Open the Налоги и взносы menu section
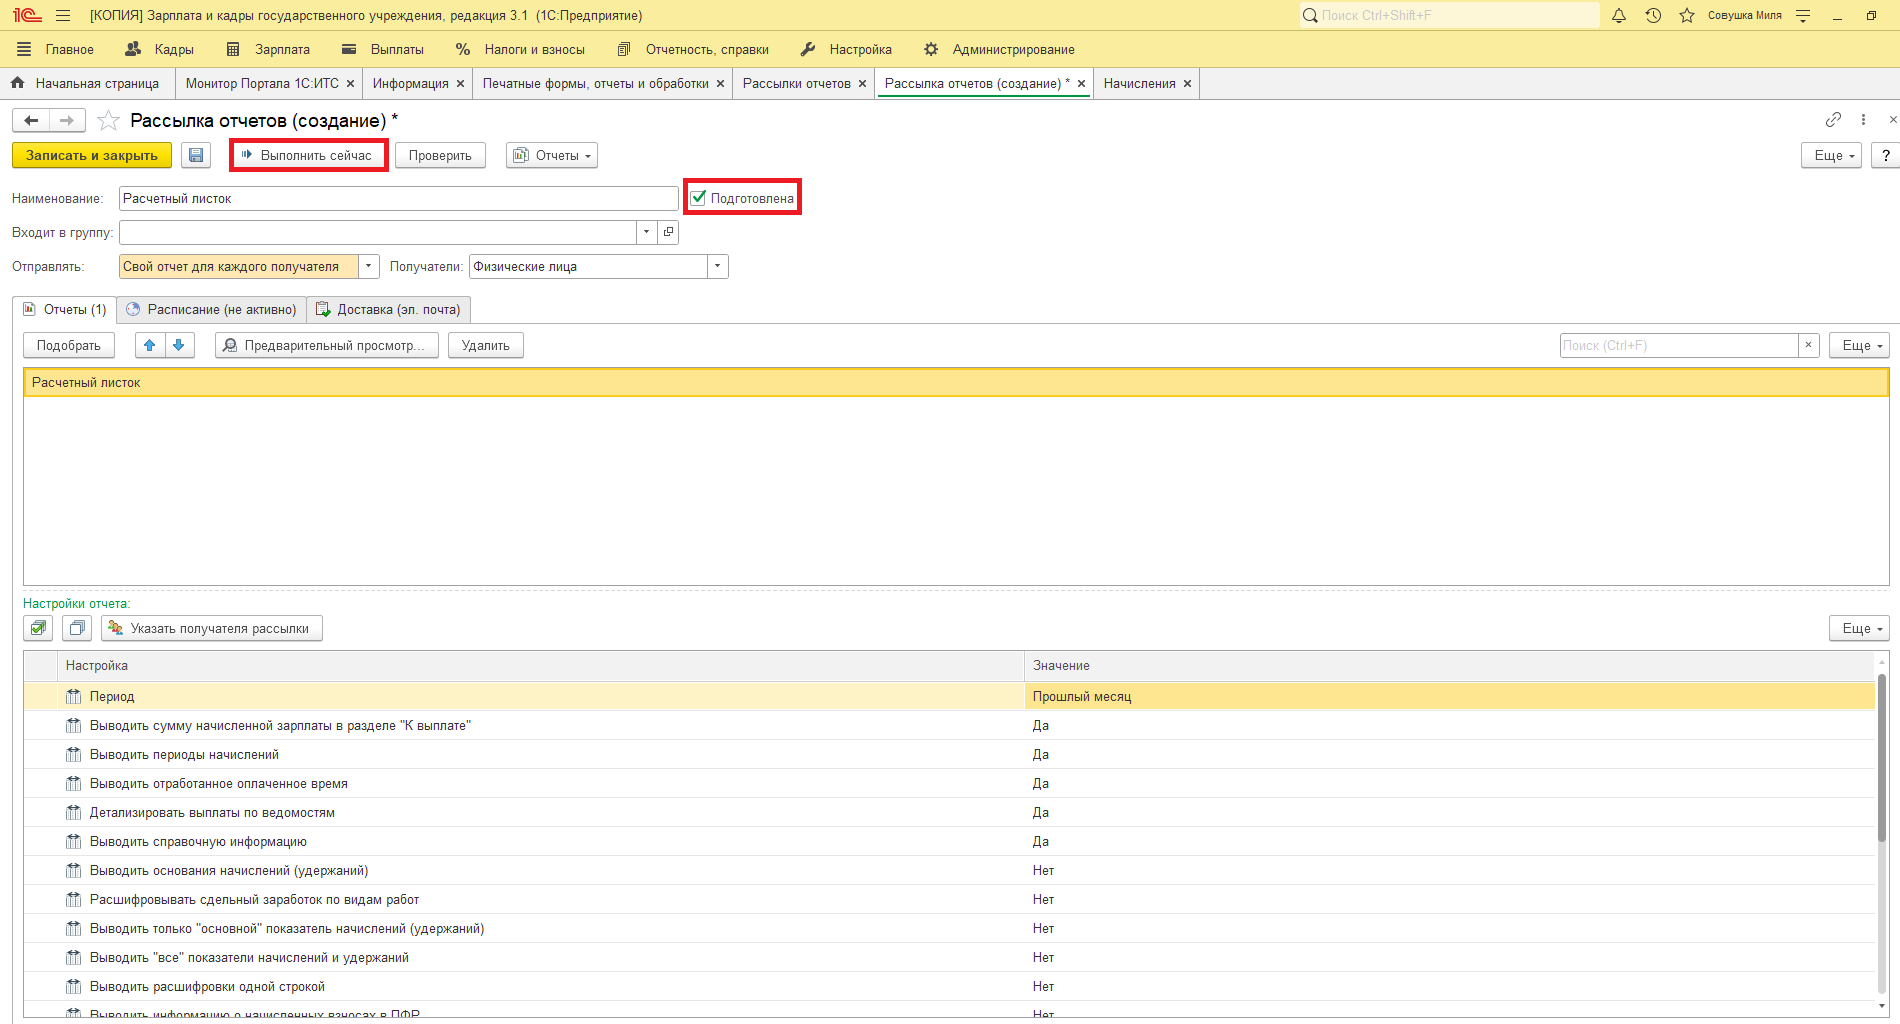This screenshot has height=1024, width=1900. pyautogui.click(x=520, y=49)
